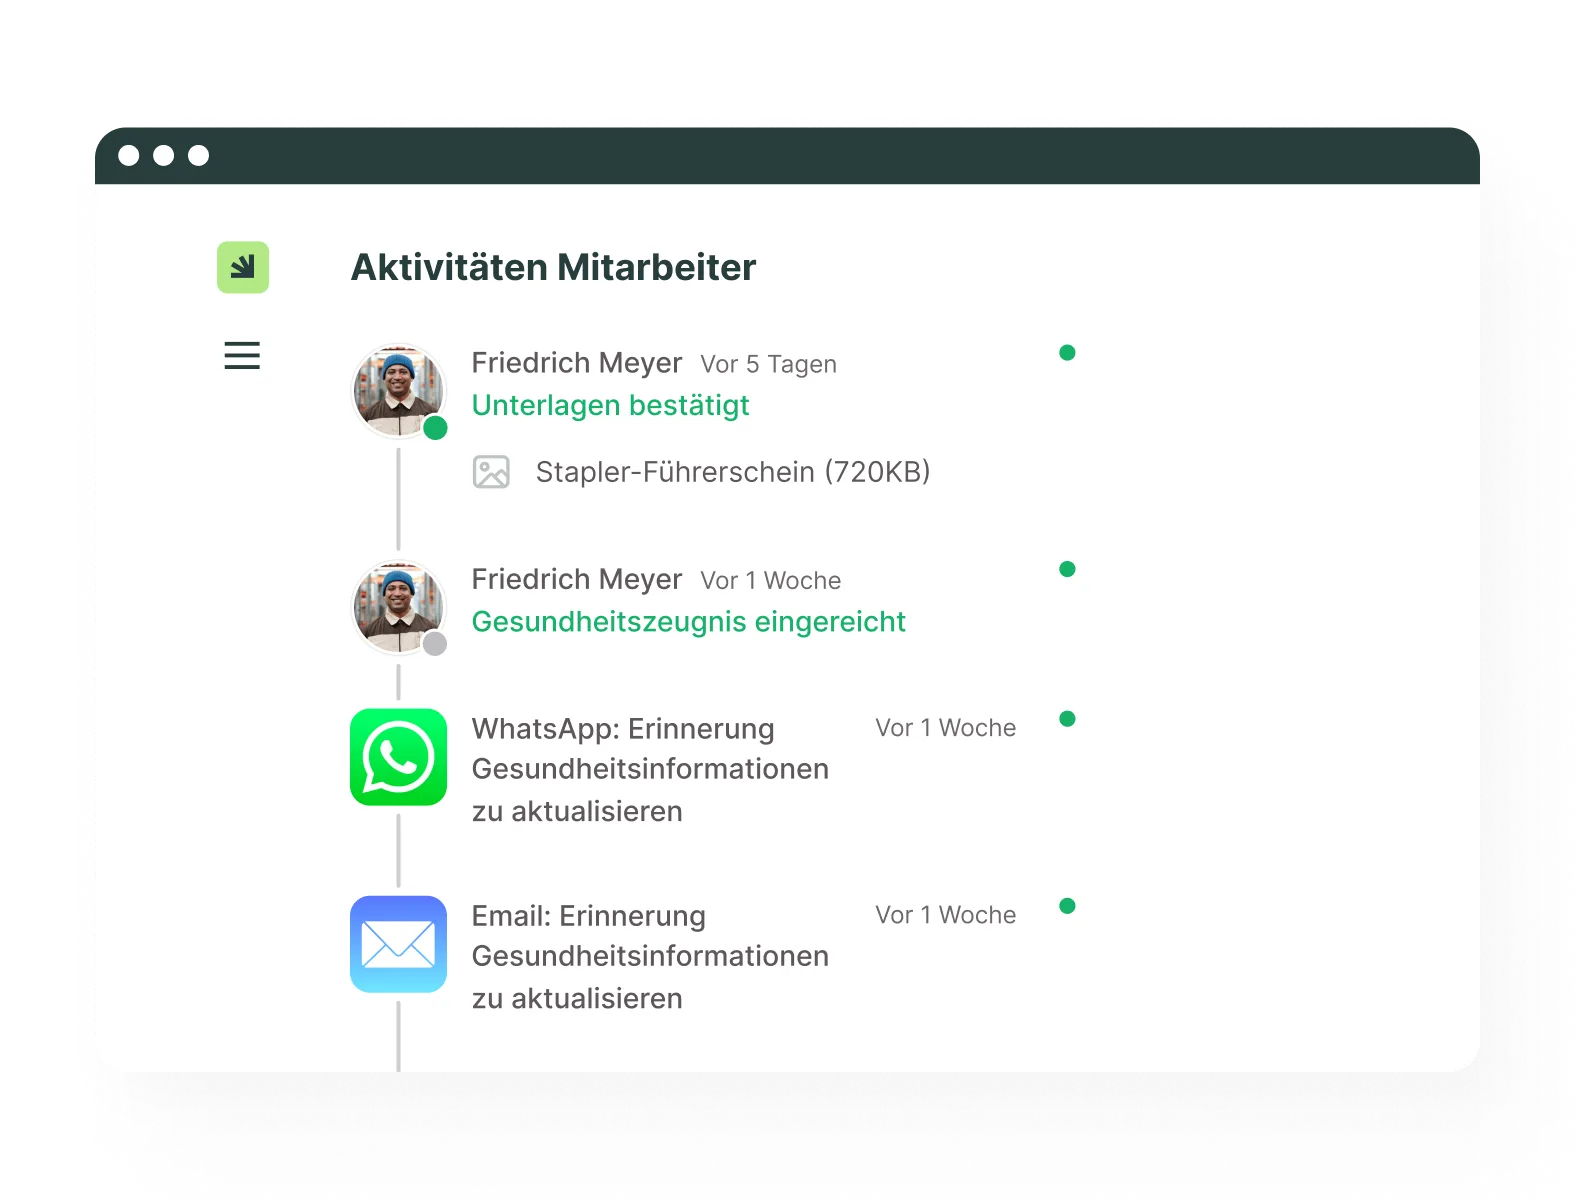1575x1200 pixels.
Task: Click green dot right of Gesundheitszeugnis entry
Action: tap(1067, 569)
